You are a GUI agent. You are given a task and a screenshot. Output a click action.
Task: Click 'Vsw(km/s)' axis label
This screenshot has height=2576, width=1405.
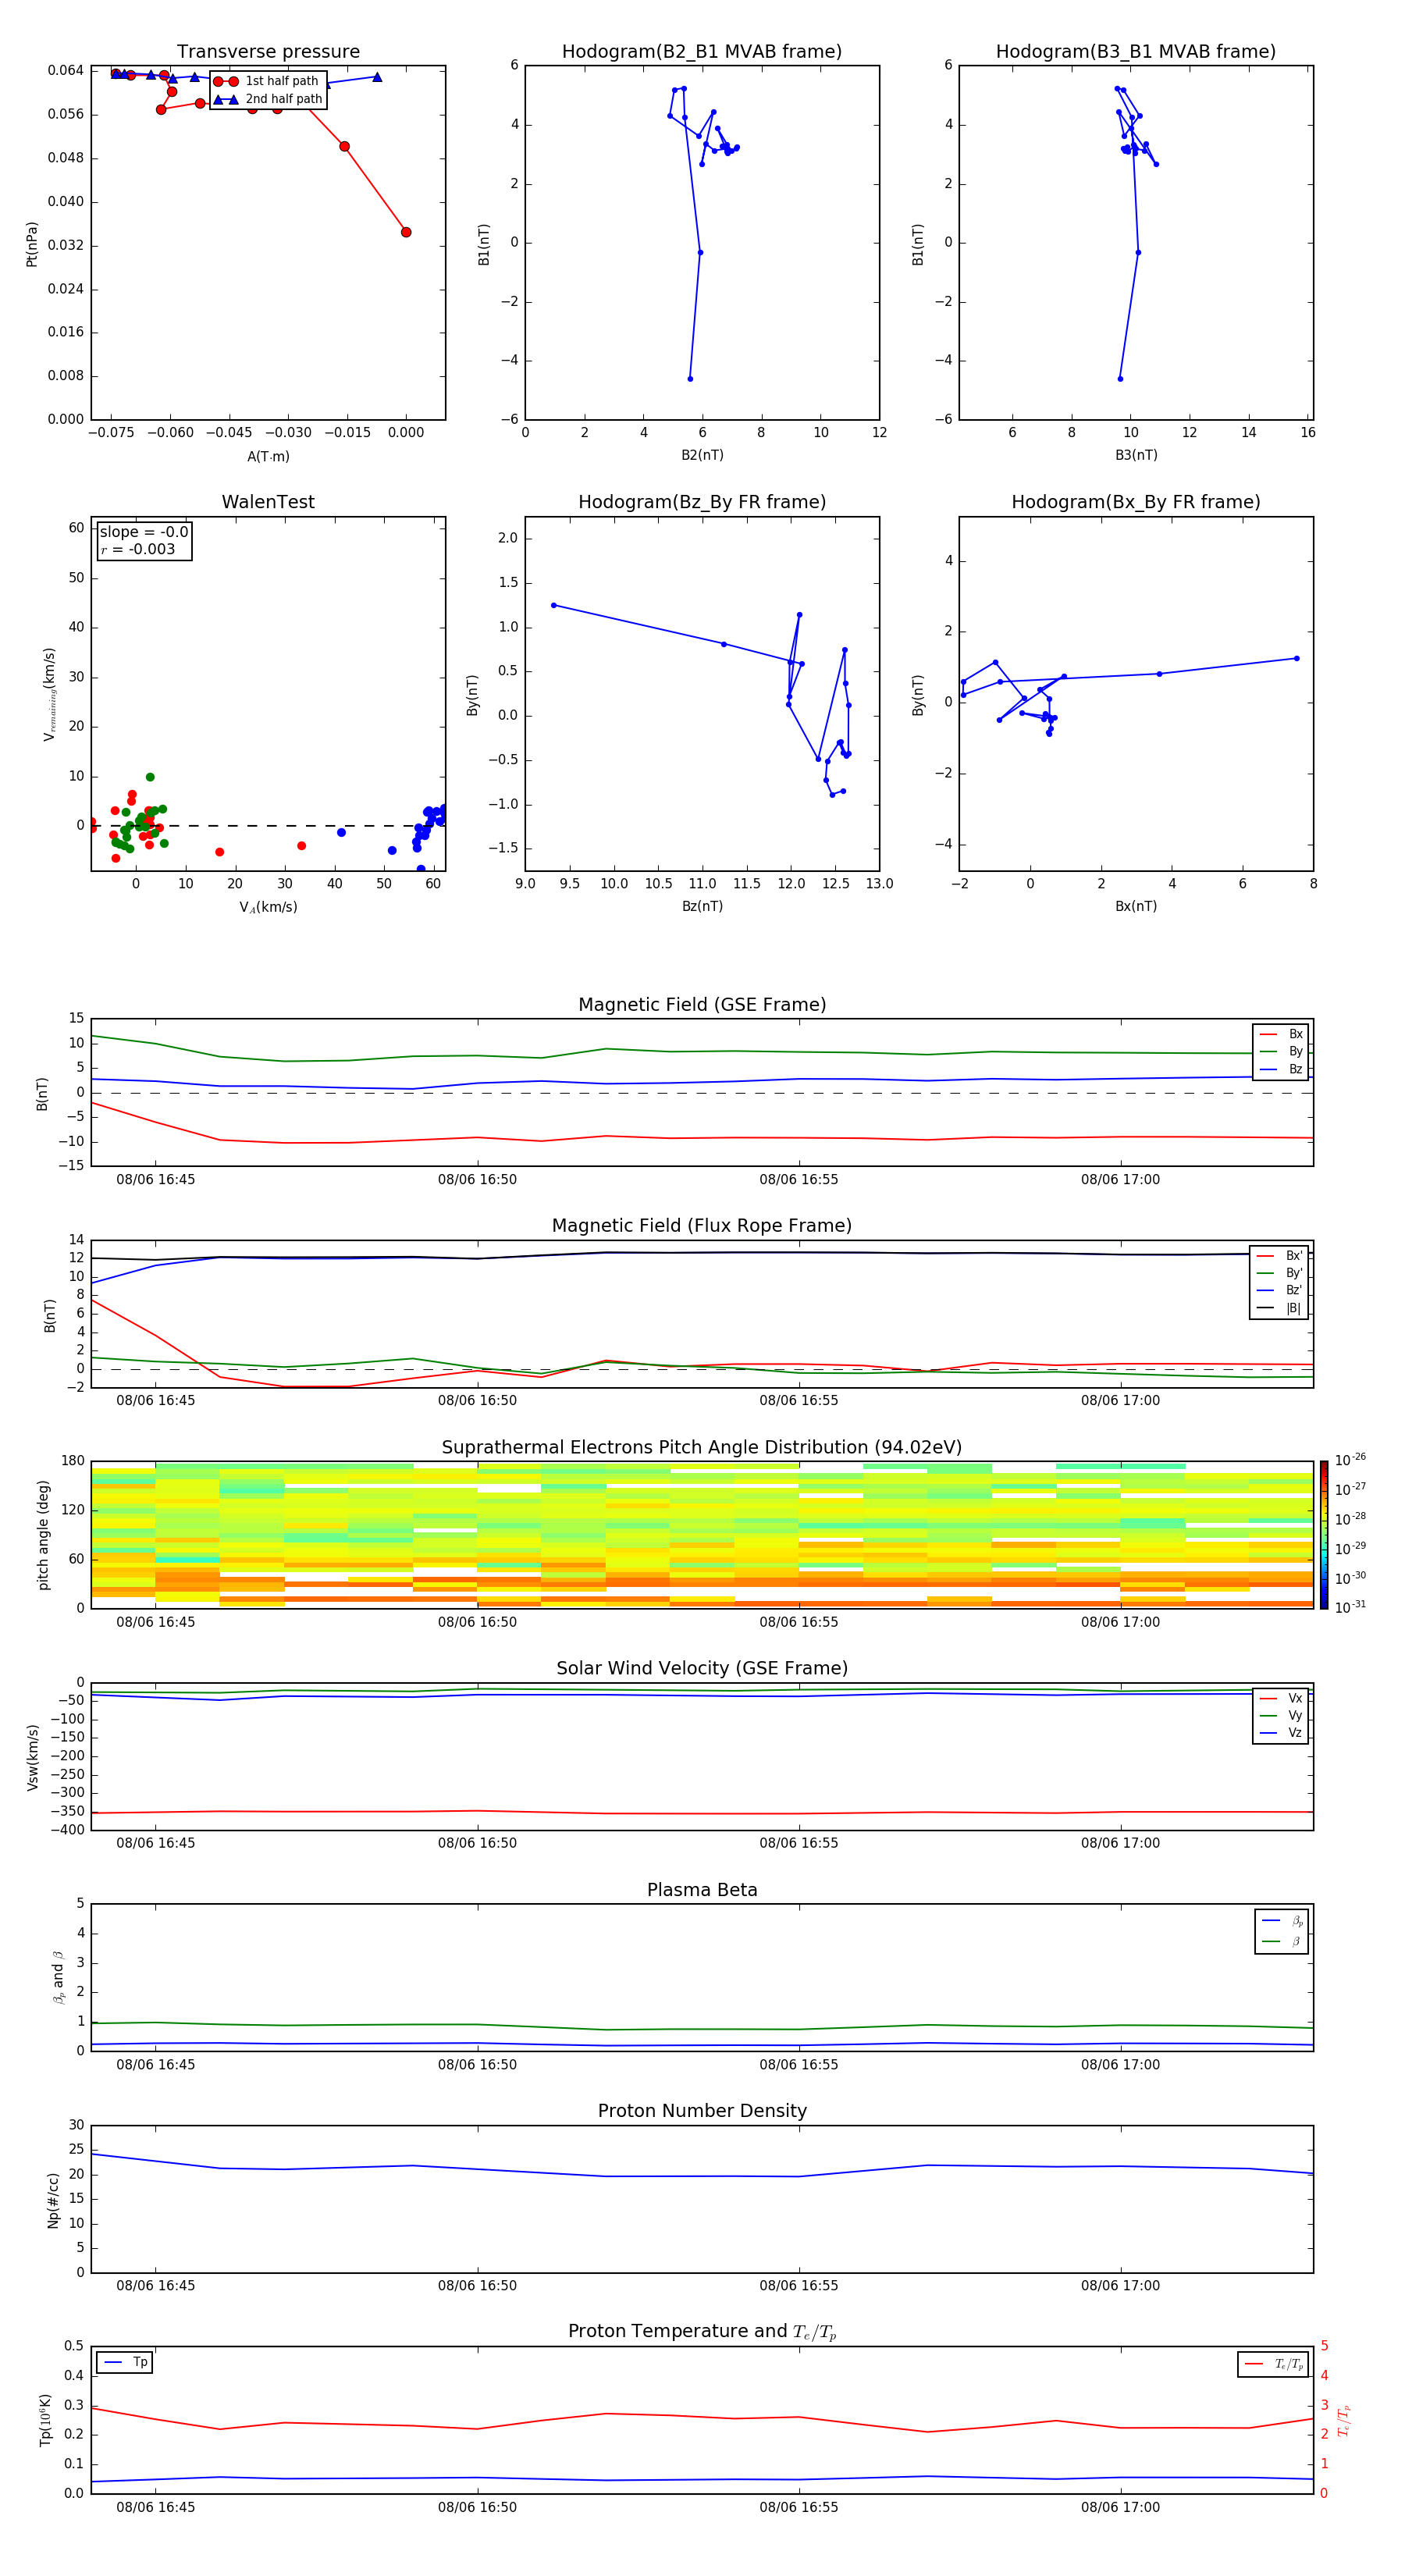pyautogui.click(x=33, y=1757)
